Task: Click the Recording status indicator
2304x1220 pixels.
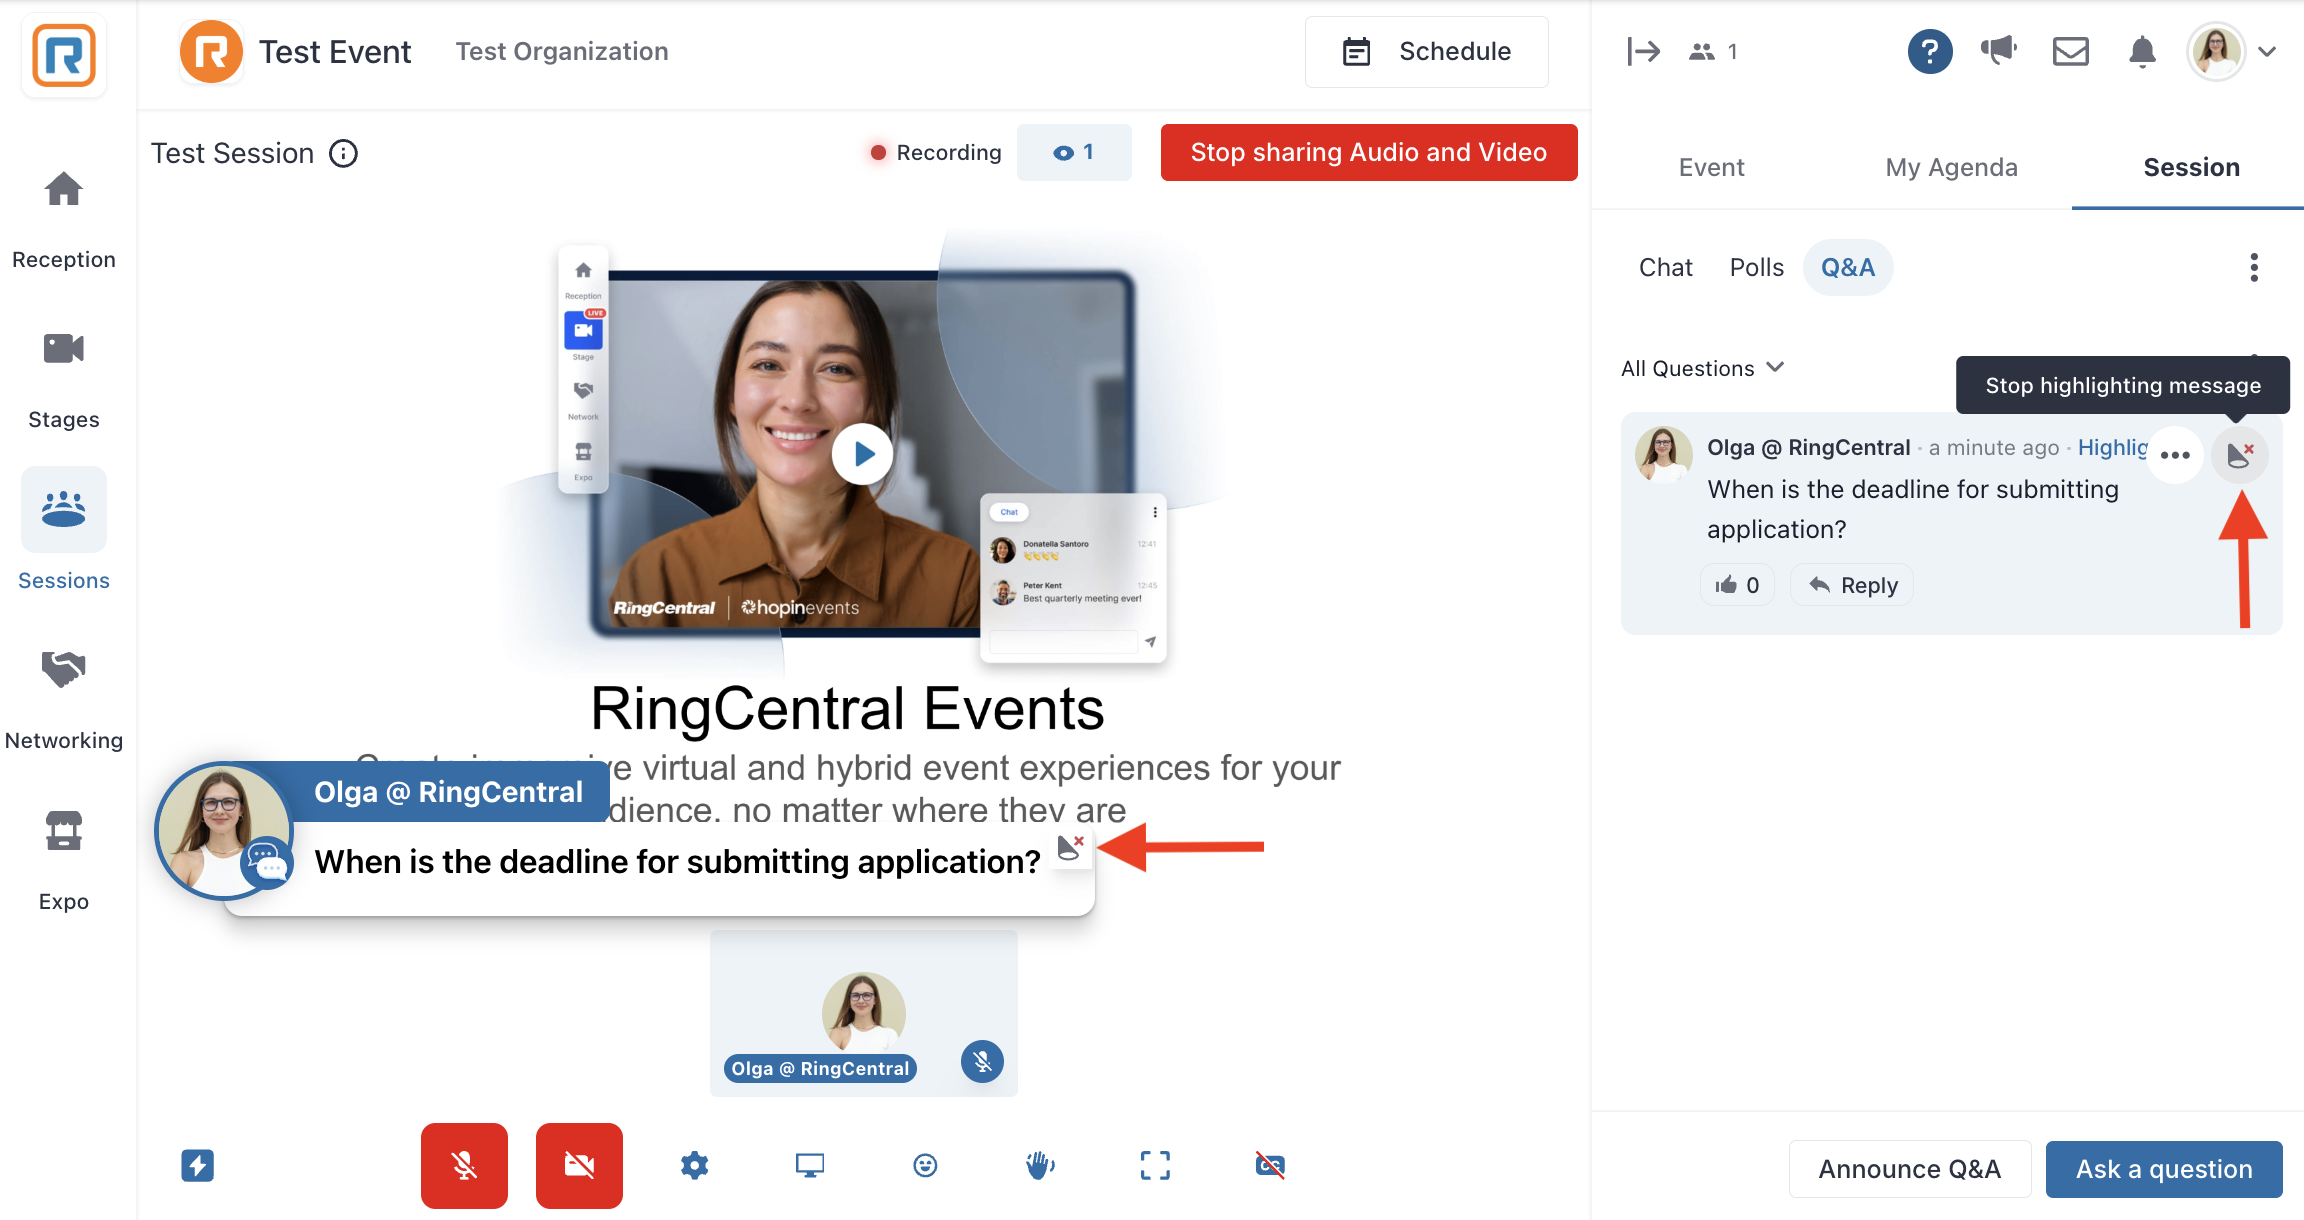Action: point(935,152)
